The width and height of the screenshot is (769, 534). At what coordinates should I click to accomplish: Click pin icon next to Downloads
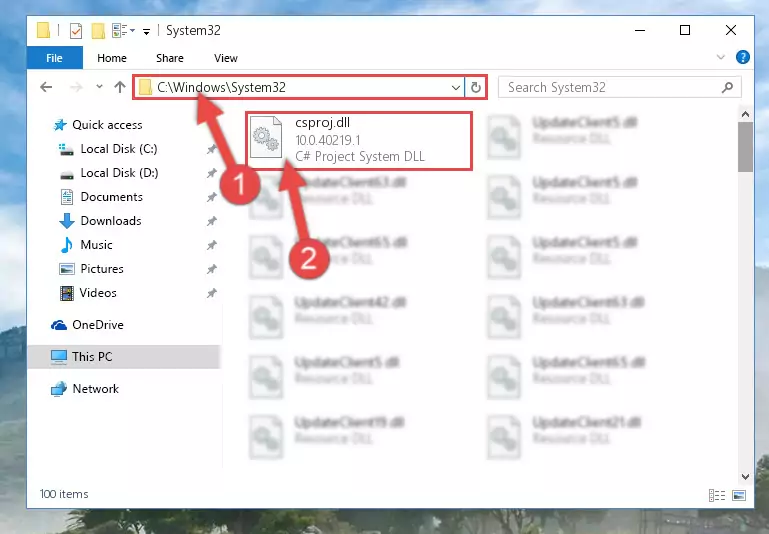[x=211, y=221]
